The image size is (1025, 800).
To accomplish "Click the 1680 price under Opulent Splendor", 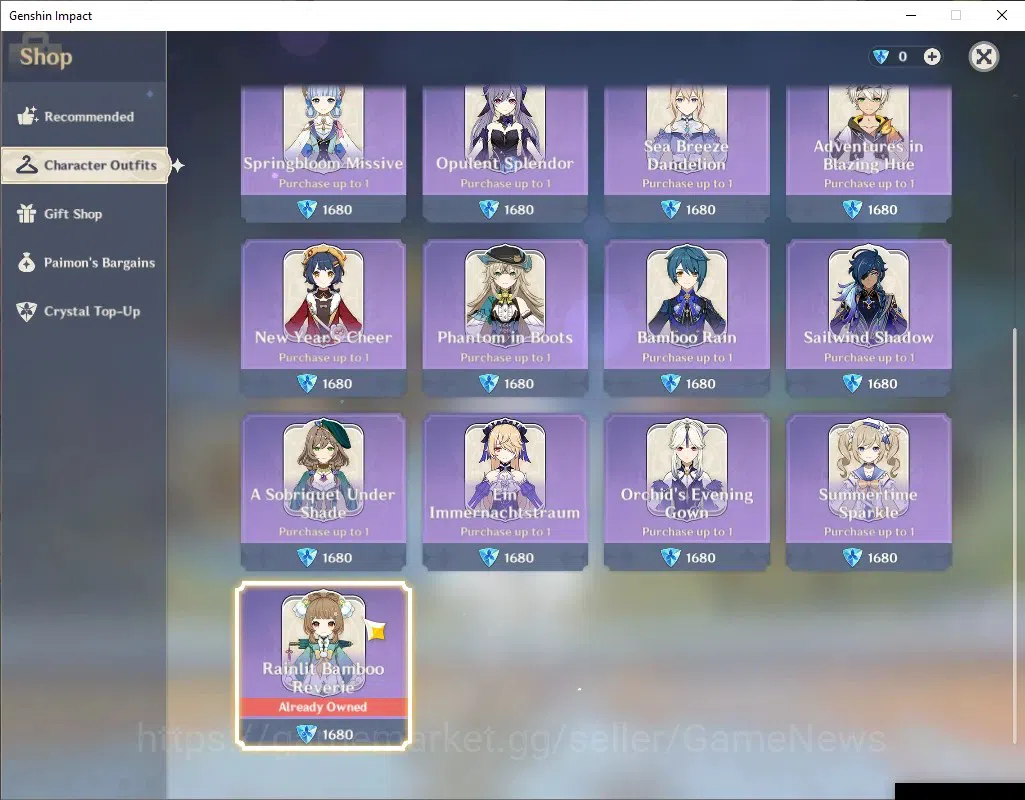I will [x=519, y=210].
